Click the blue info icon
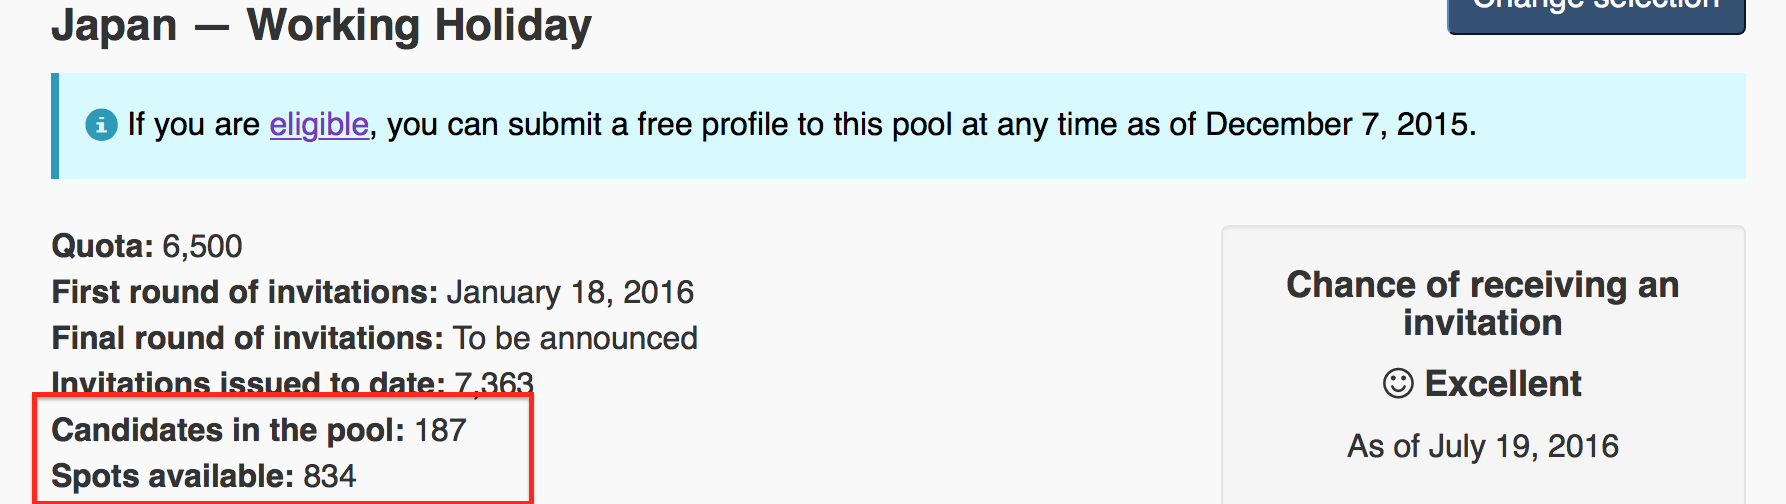 point(101,125)
